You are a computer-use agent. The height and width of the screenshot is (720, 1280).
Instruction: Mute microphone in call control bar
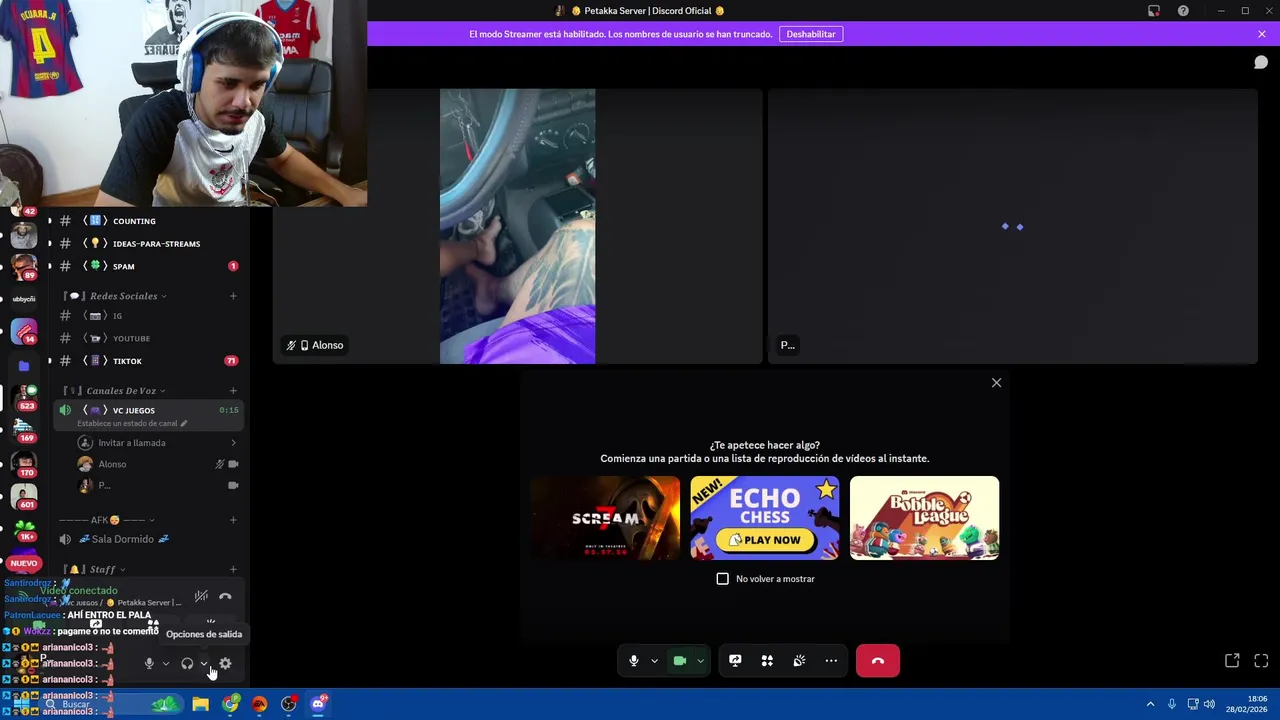[x=633, y=661]
